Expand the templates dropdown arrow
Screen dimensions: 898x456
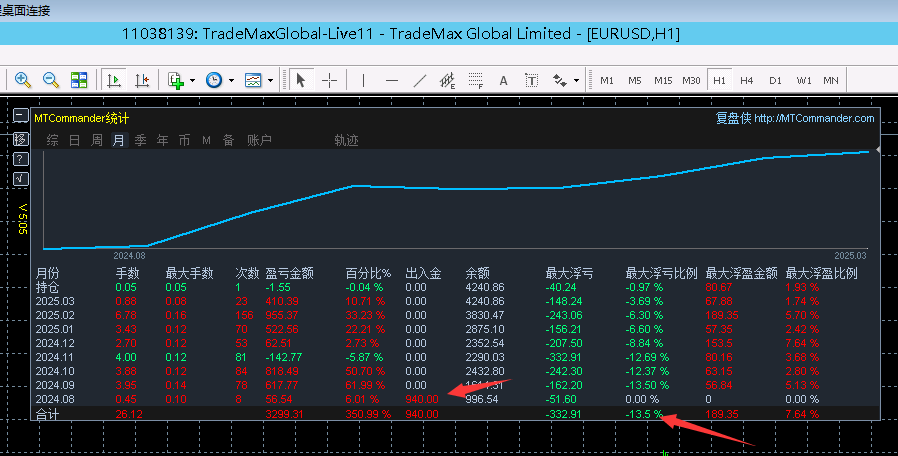pyautogui.click(x=270, y=81)
